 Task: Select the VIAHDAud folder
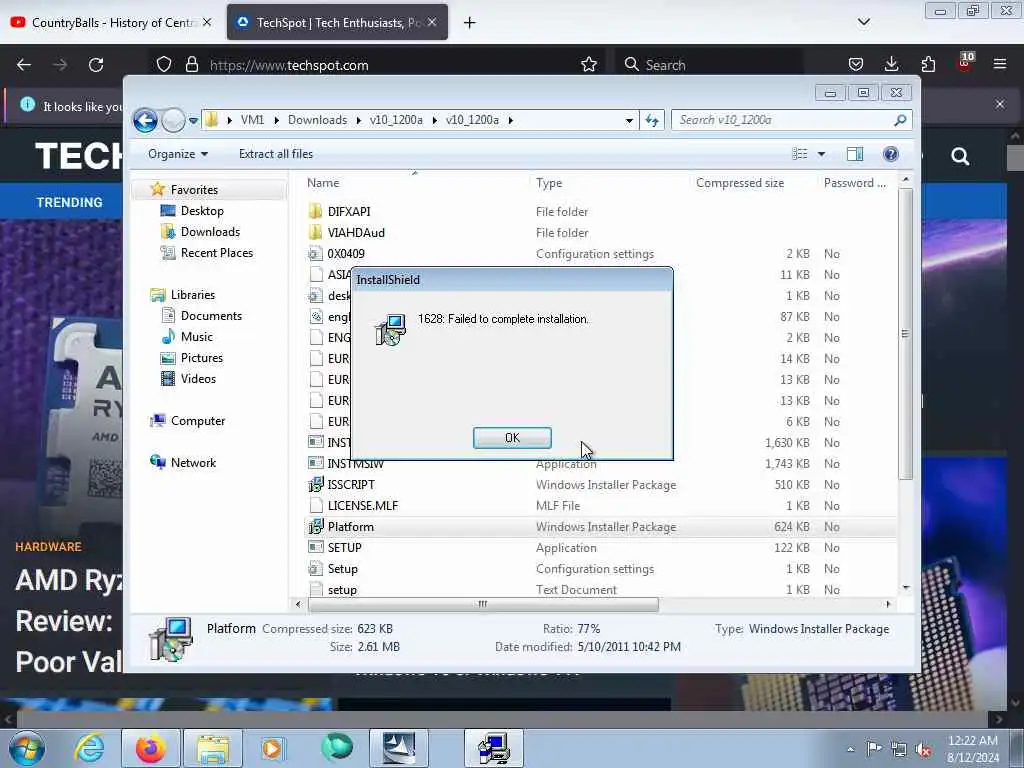click(356, 232)
